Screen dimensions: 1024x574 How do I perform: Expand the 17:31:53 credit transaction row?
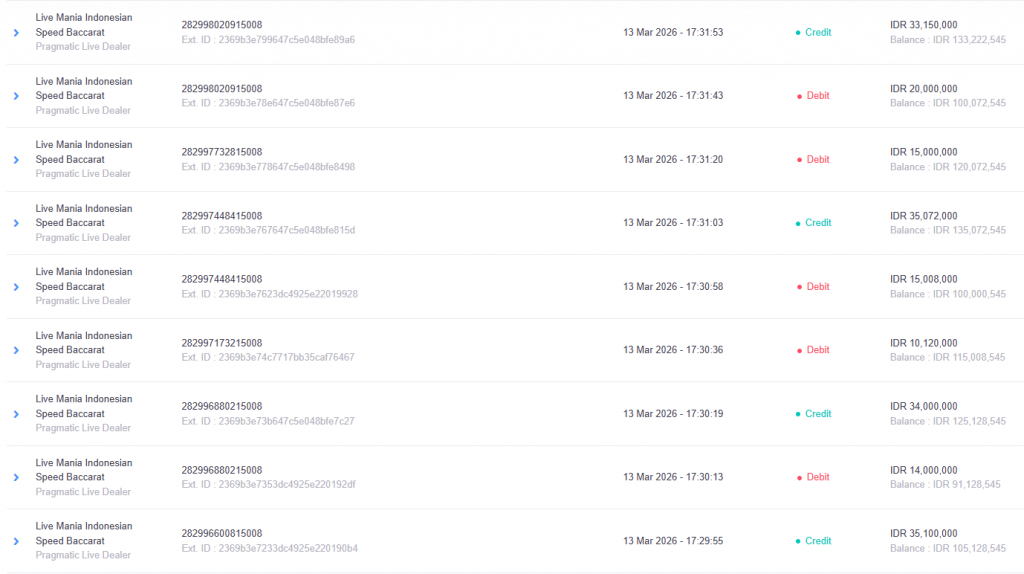tap(16, 33)
